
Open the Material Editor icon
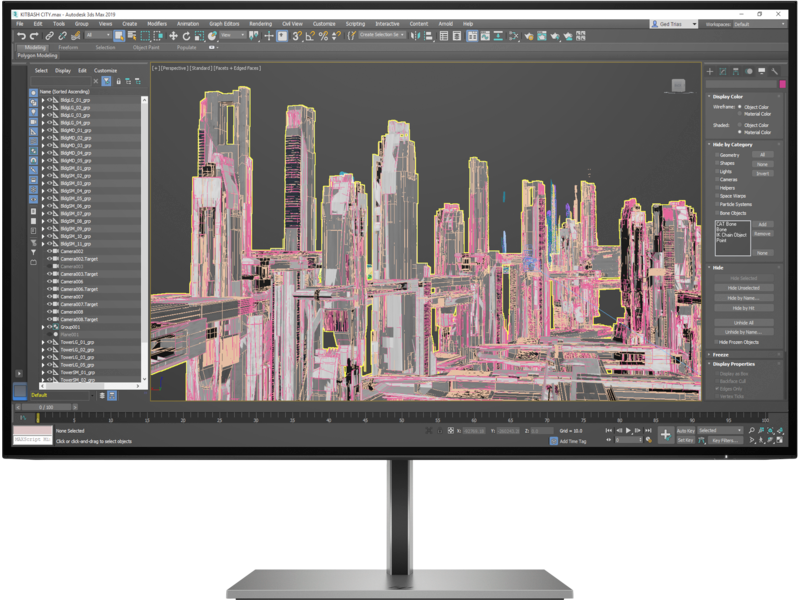pyautogui.click(x=513, y=36)
